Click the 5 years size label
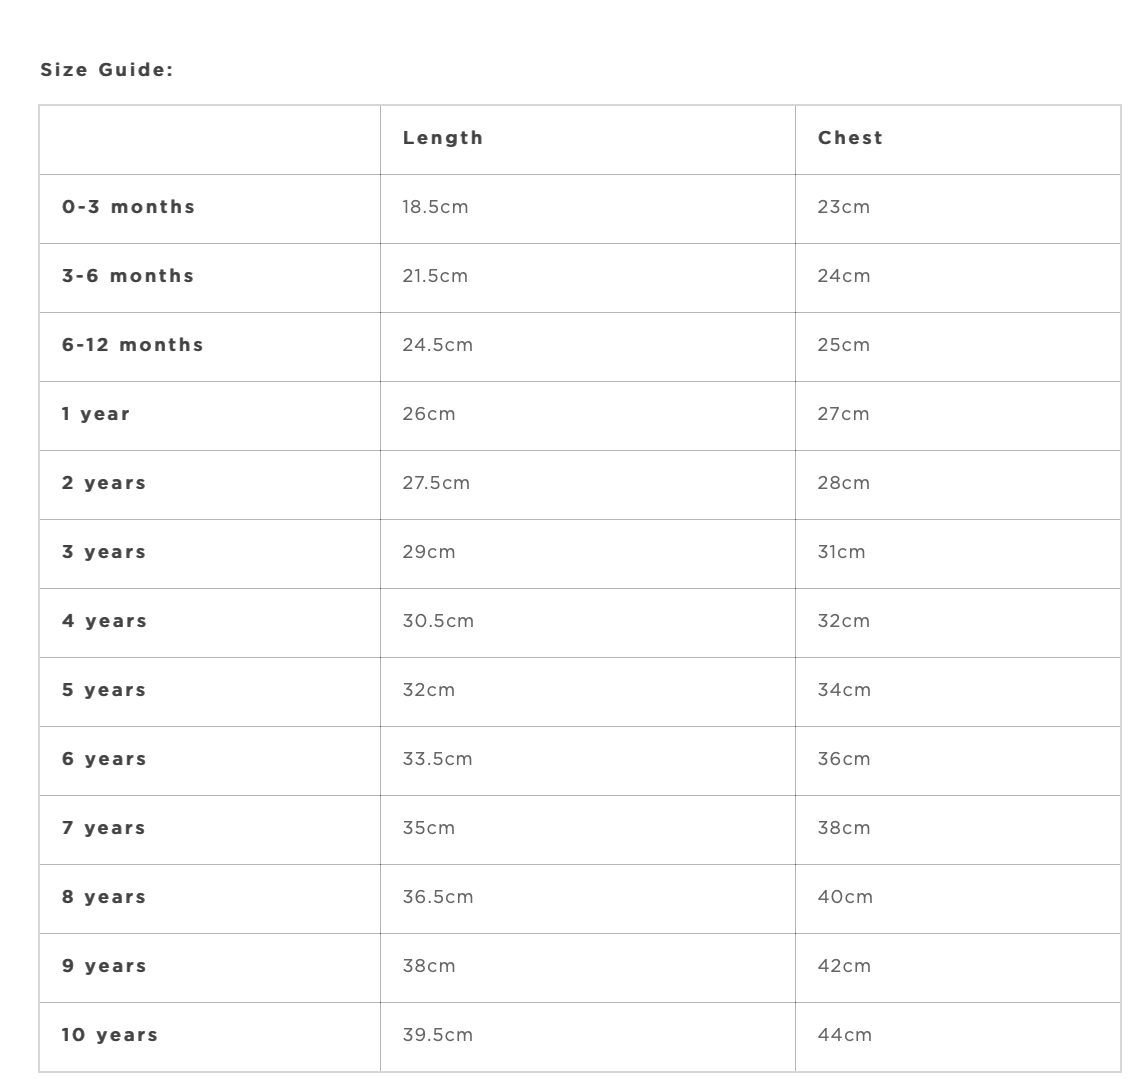The width and height of the screenshot is (1136, 1090). pyautogui.click(x=104, y=690)
